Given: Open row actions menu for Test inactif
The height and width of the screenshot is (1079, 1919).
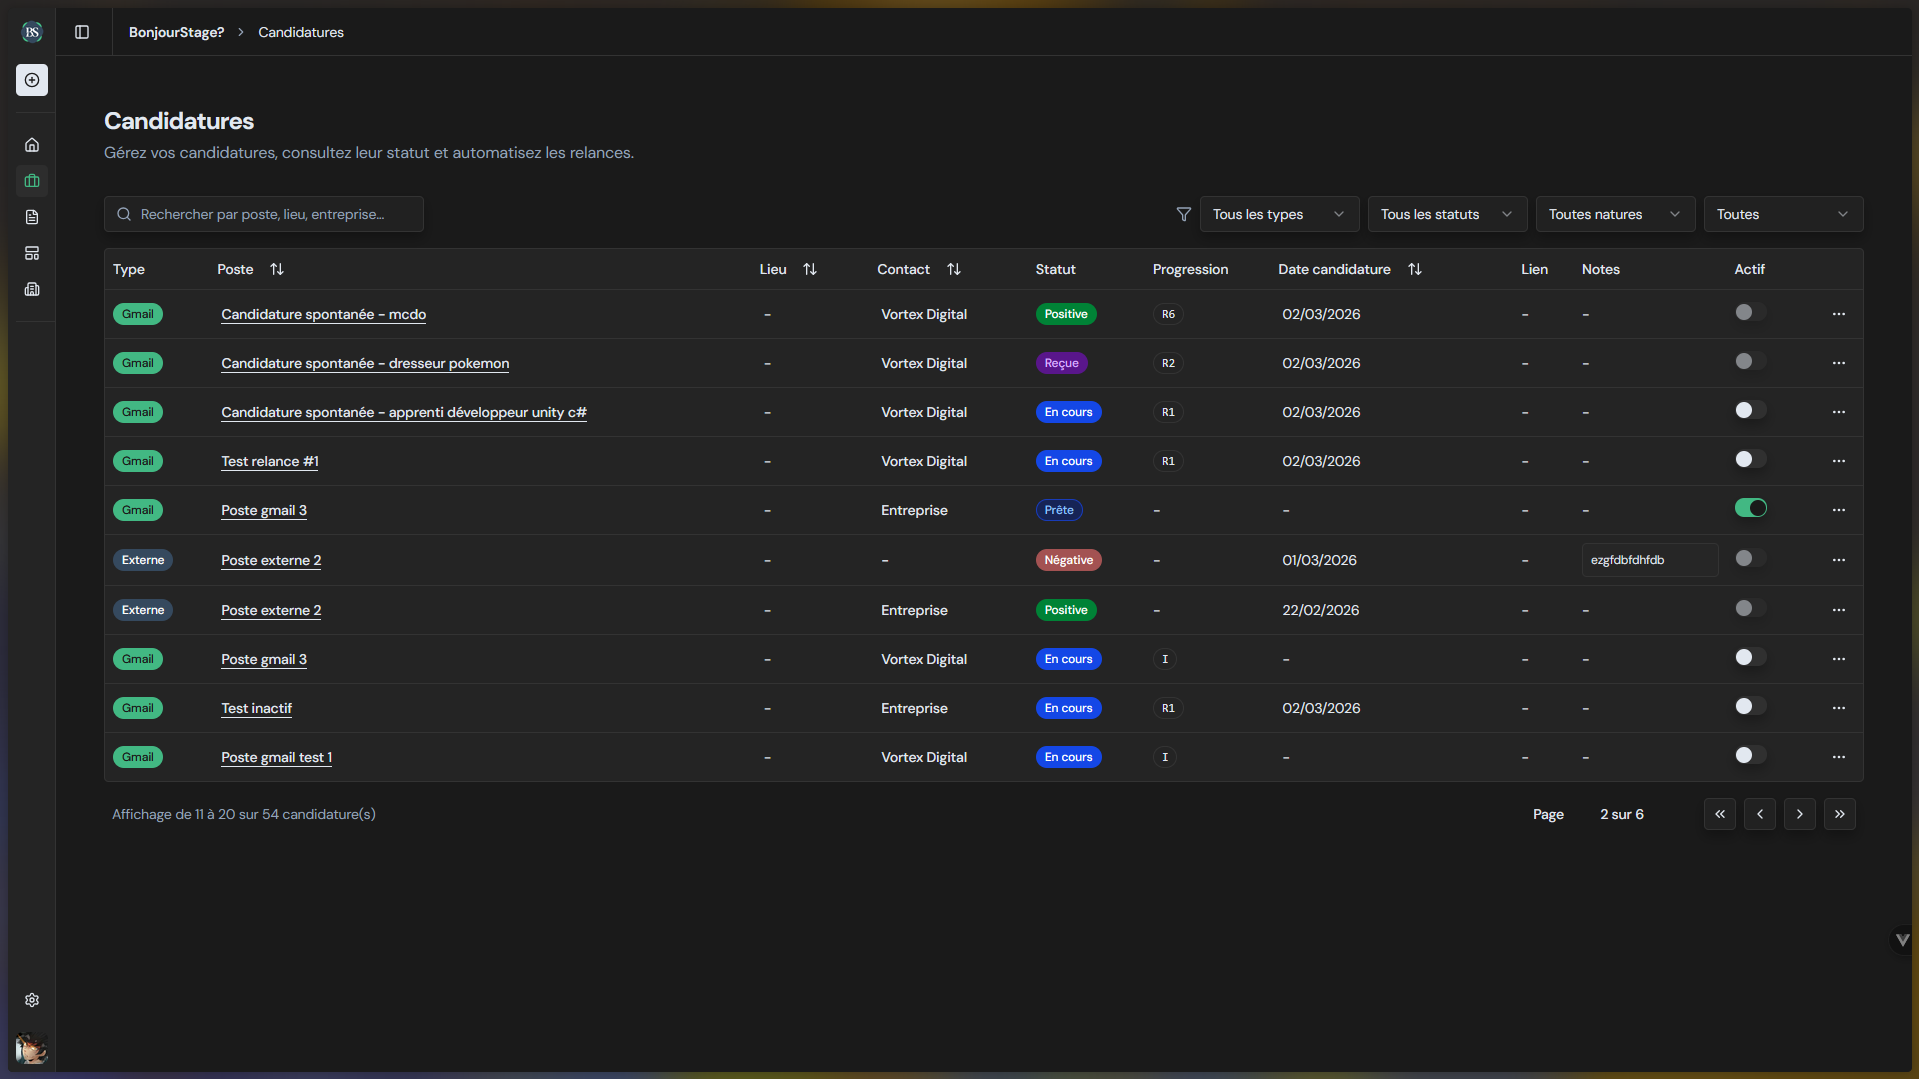Looking at the screenshot, I should 1838,708.
